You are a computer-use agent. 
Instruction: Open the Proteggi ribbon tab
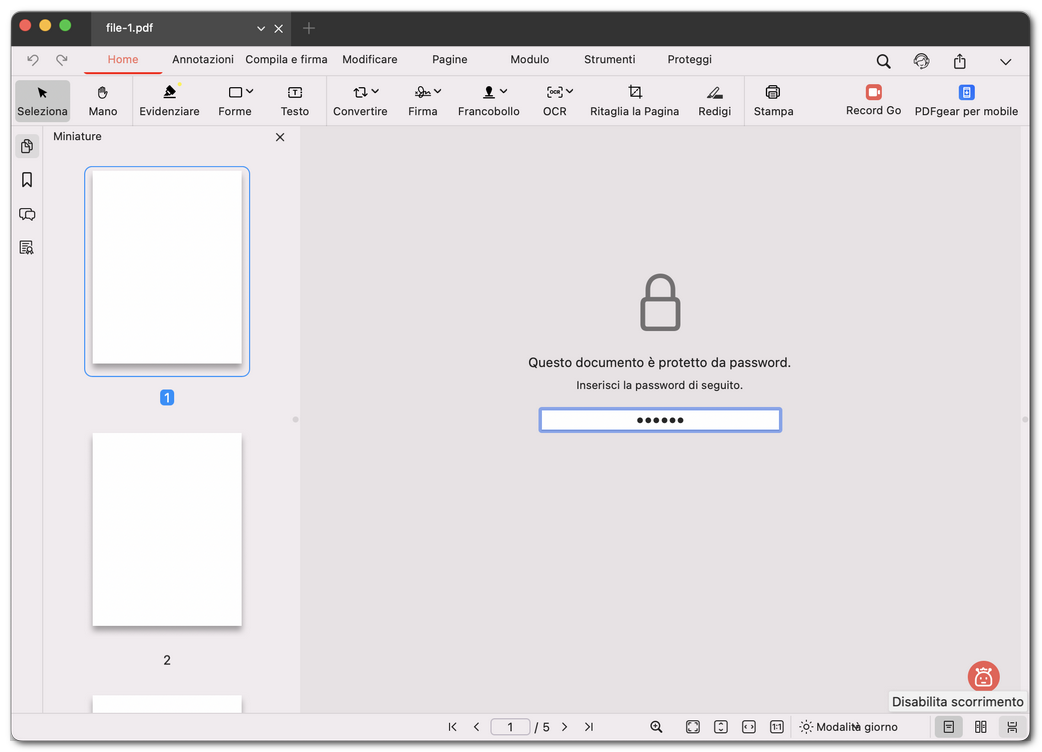(x=689, y=59)
